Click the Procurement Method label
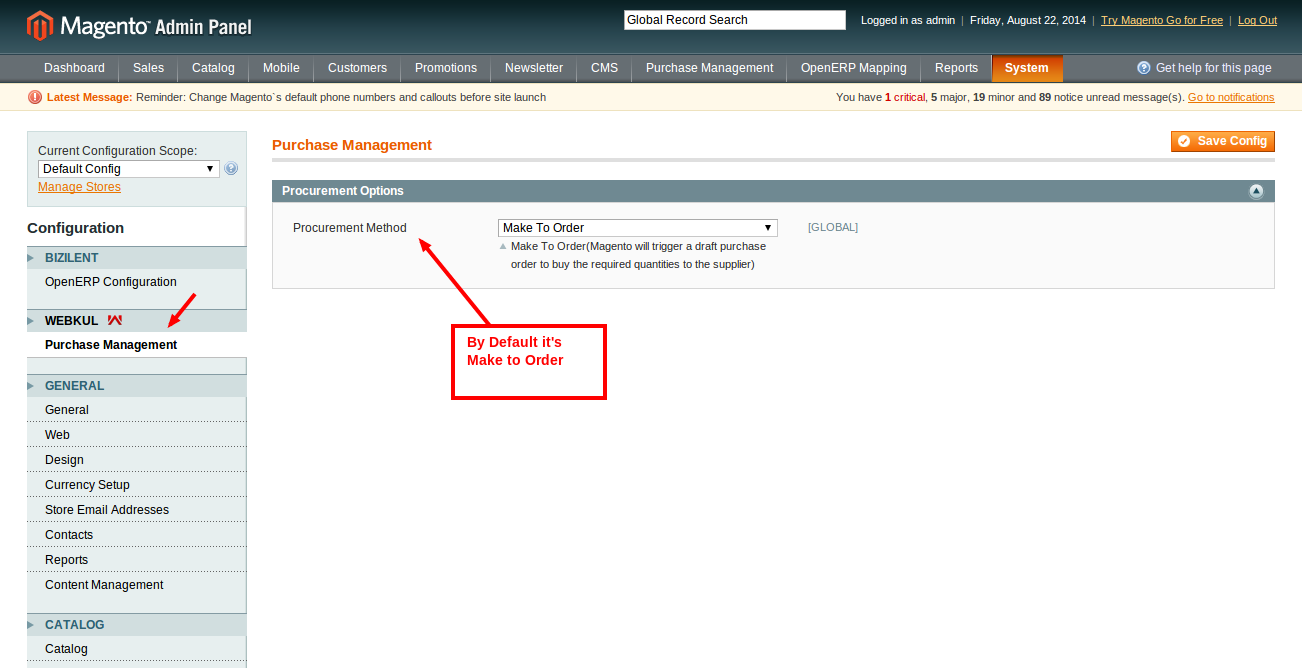Image resolution: width=1302 pixels, height=668 pixels. pos(350,228)
